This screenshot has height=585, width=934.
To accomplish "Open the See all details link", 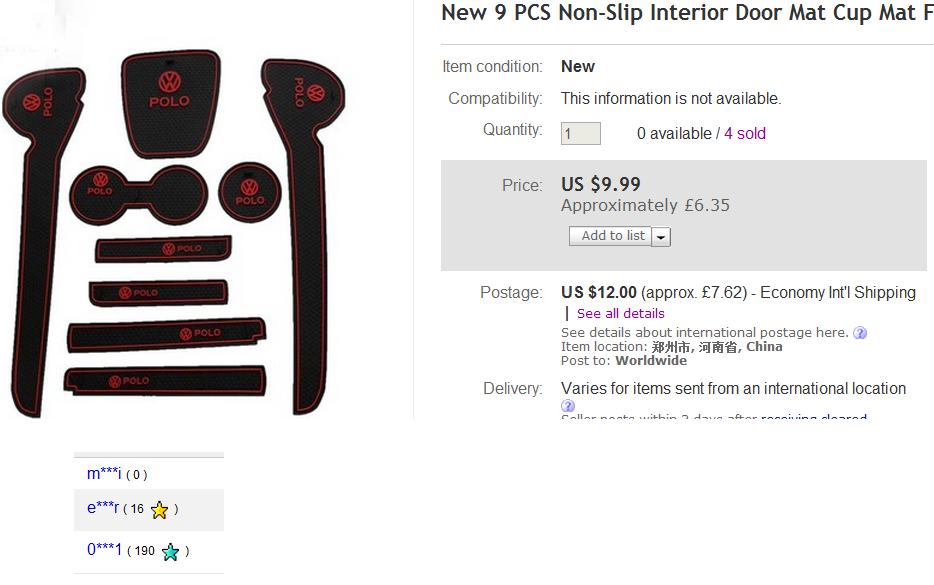I will tap(620, 313).
